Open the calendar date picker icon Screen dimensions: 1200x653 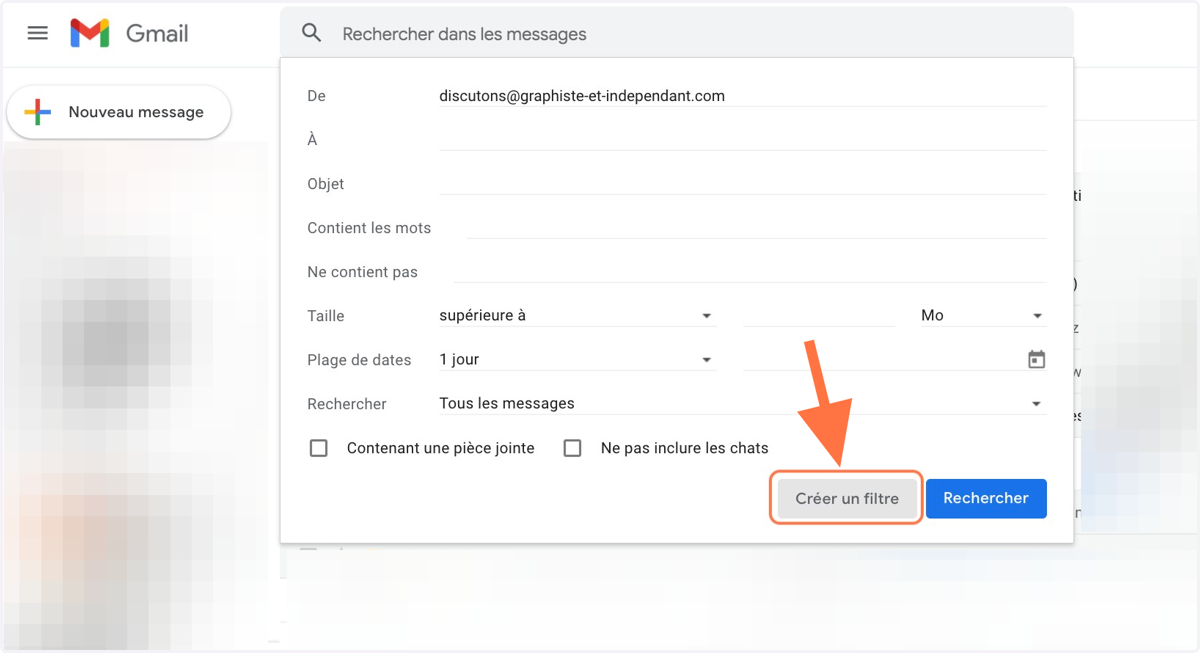[x=1036, y=359]
